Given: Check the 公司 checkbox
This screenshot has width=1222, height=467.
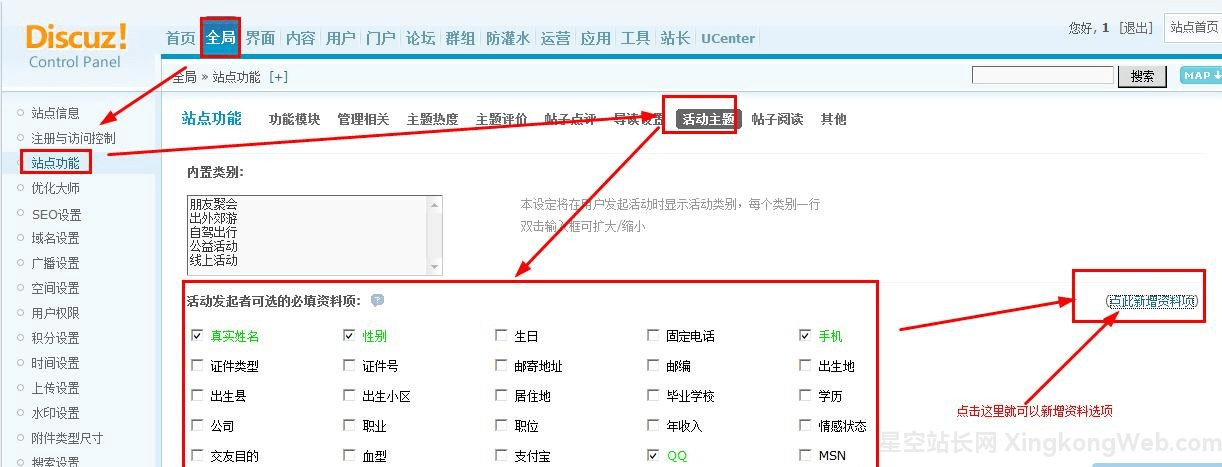Looking at the screenshot, I should pyautogui.click(x=197, y=426).
